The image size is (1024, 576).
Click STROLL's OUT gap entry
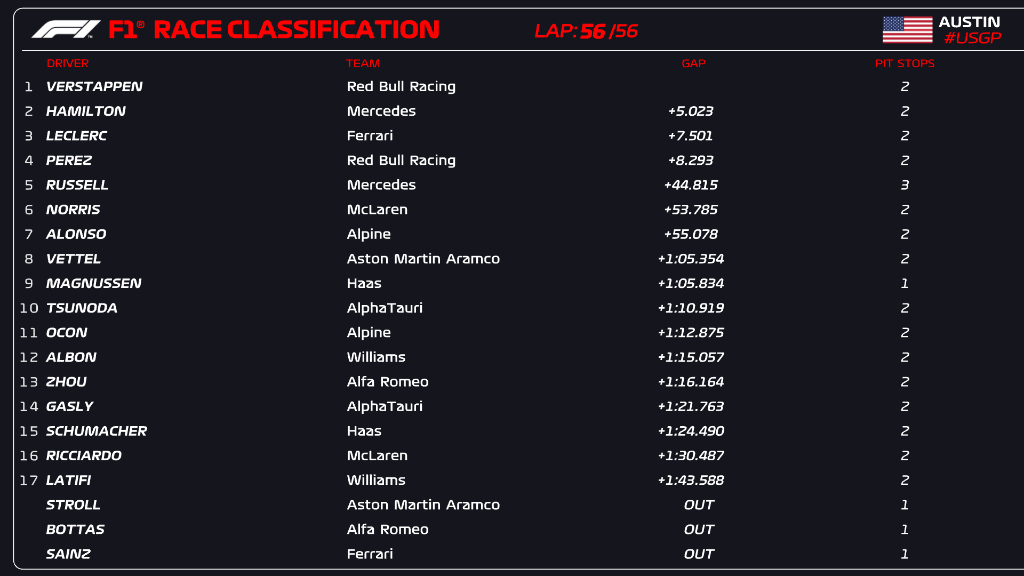(x=699, y=504)
